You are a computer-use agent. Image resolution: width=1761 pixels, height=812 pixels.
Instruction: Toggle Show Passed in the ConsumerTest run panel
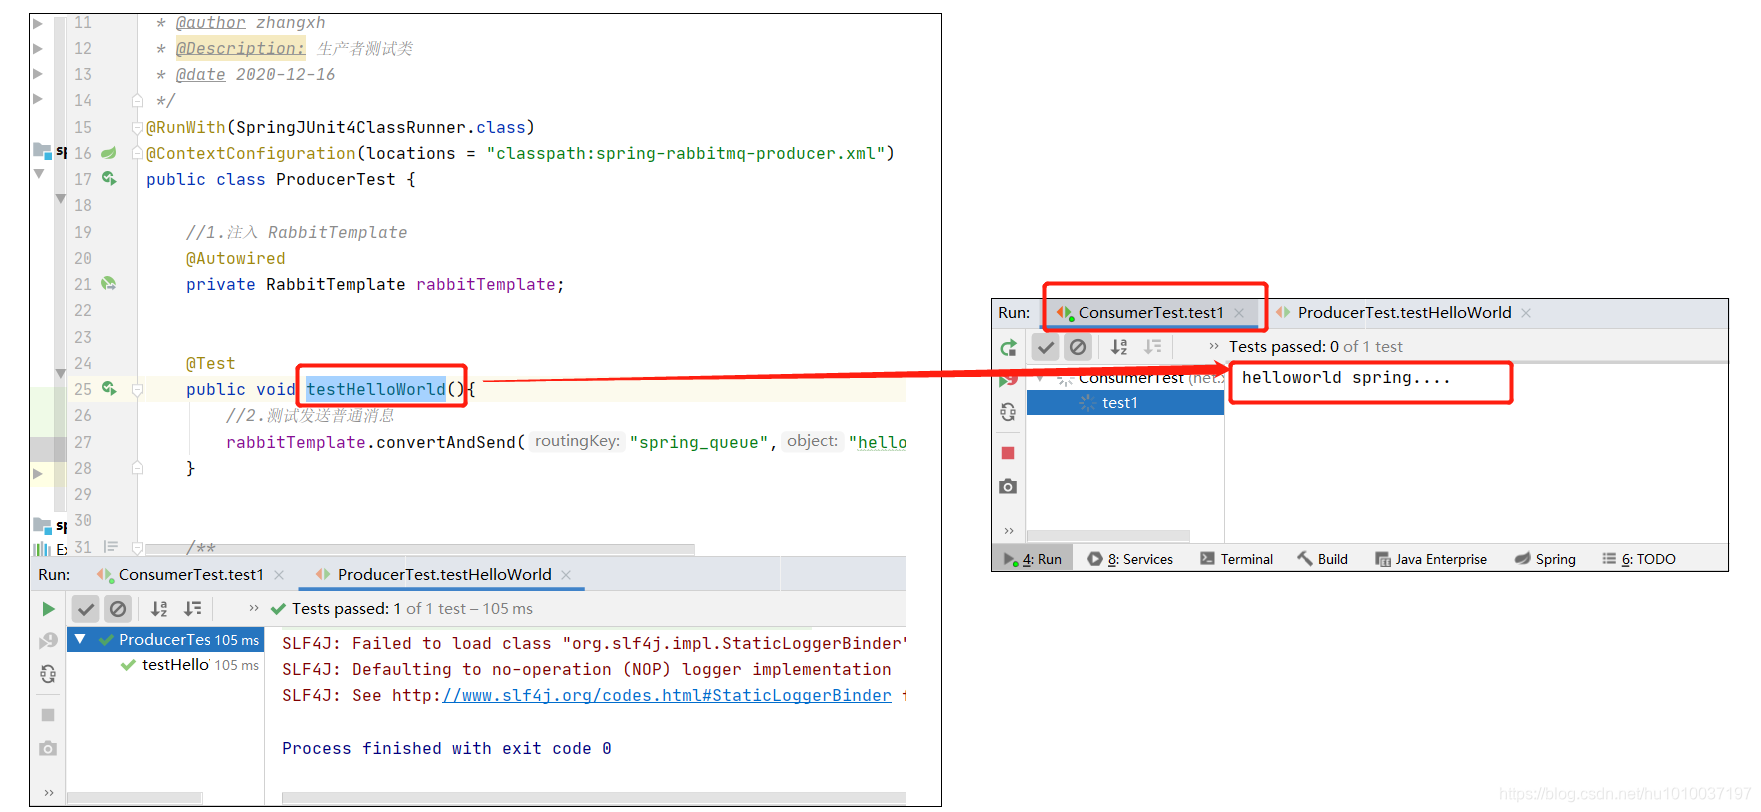point(1046,347)
